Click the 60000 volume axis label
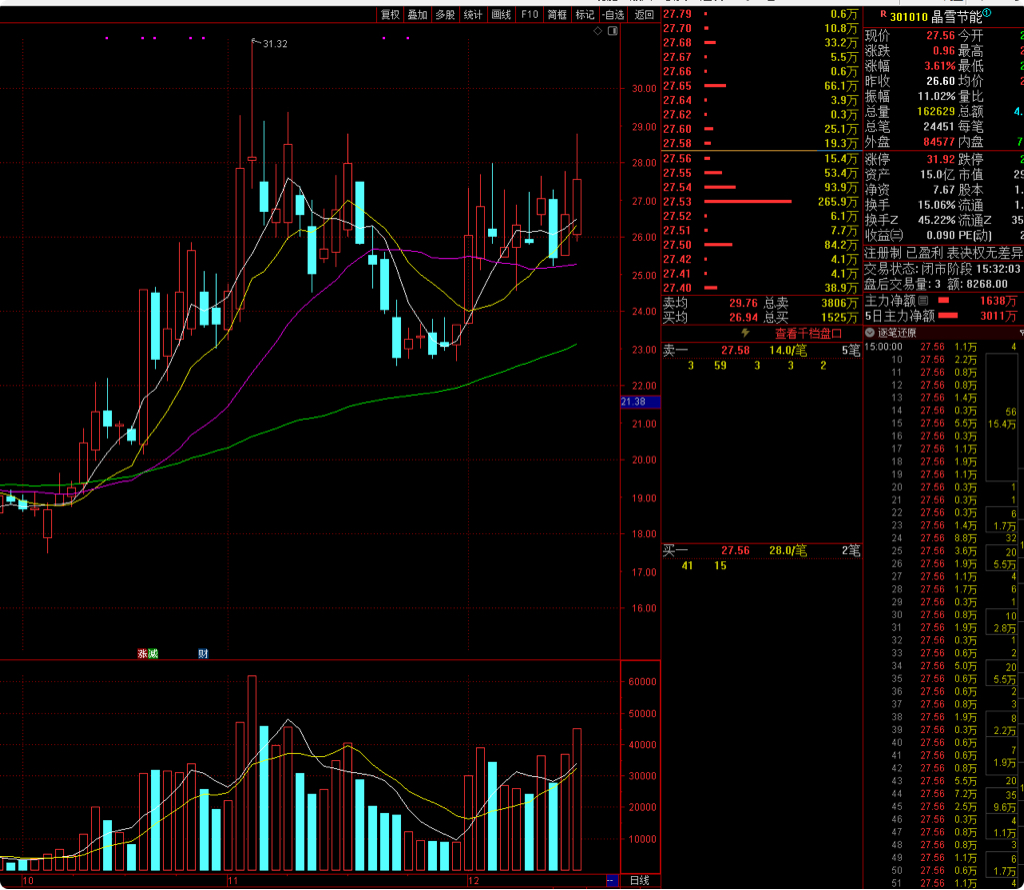This screenshot has width=1024, height=890. coord(642,682)
